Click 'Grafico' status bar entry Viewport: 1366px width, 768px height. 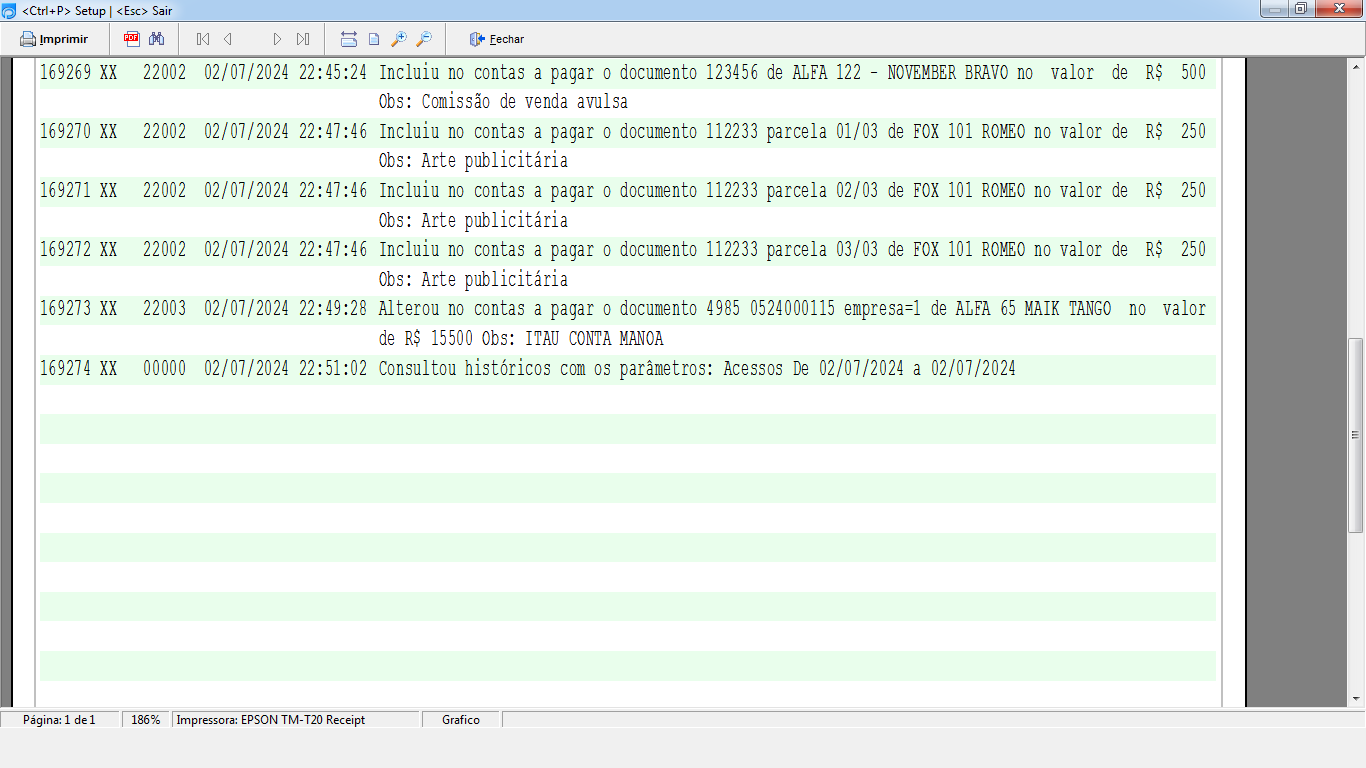[461, 720]
